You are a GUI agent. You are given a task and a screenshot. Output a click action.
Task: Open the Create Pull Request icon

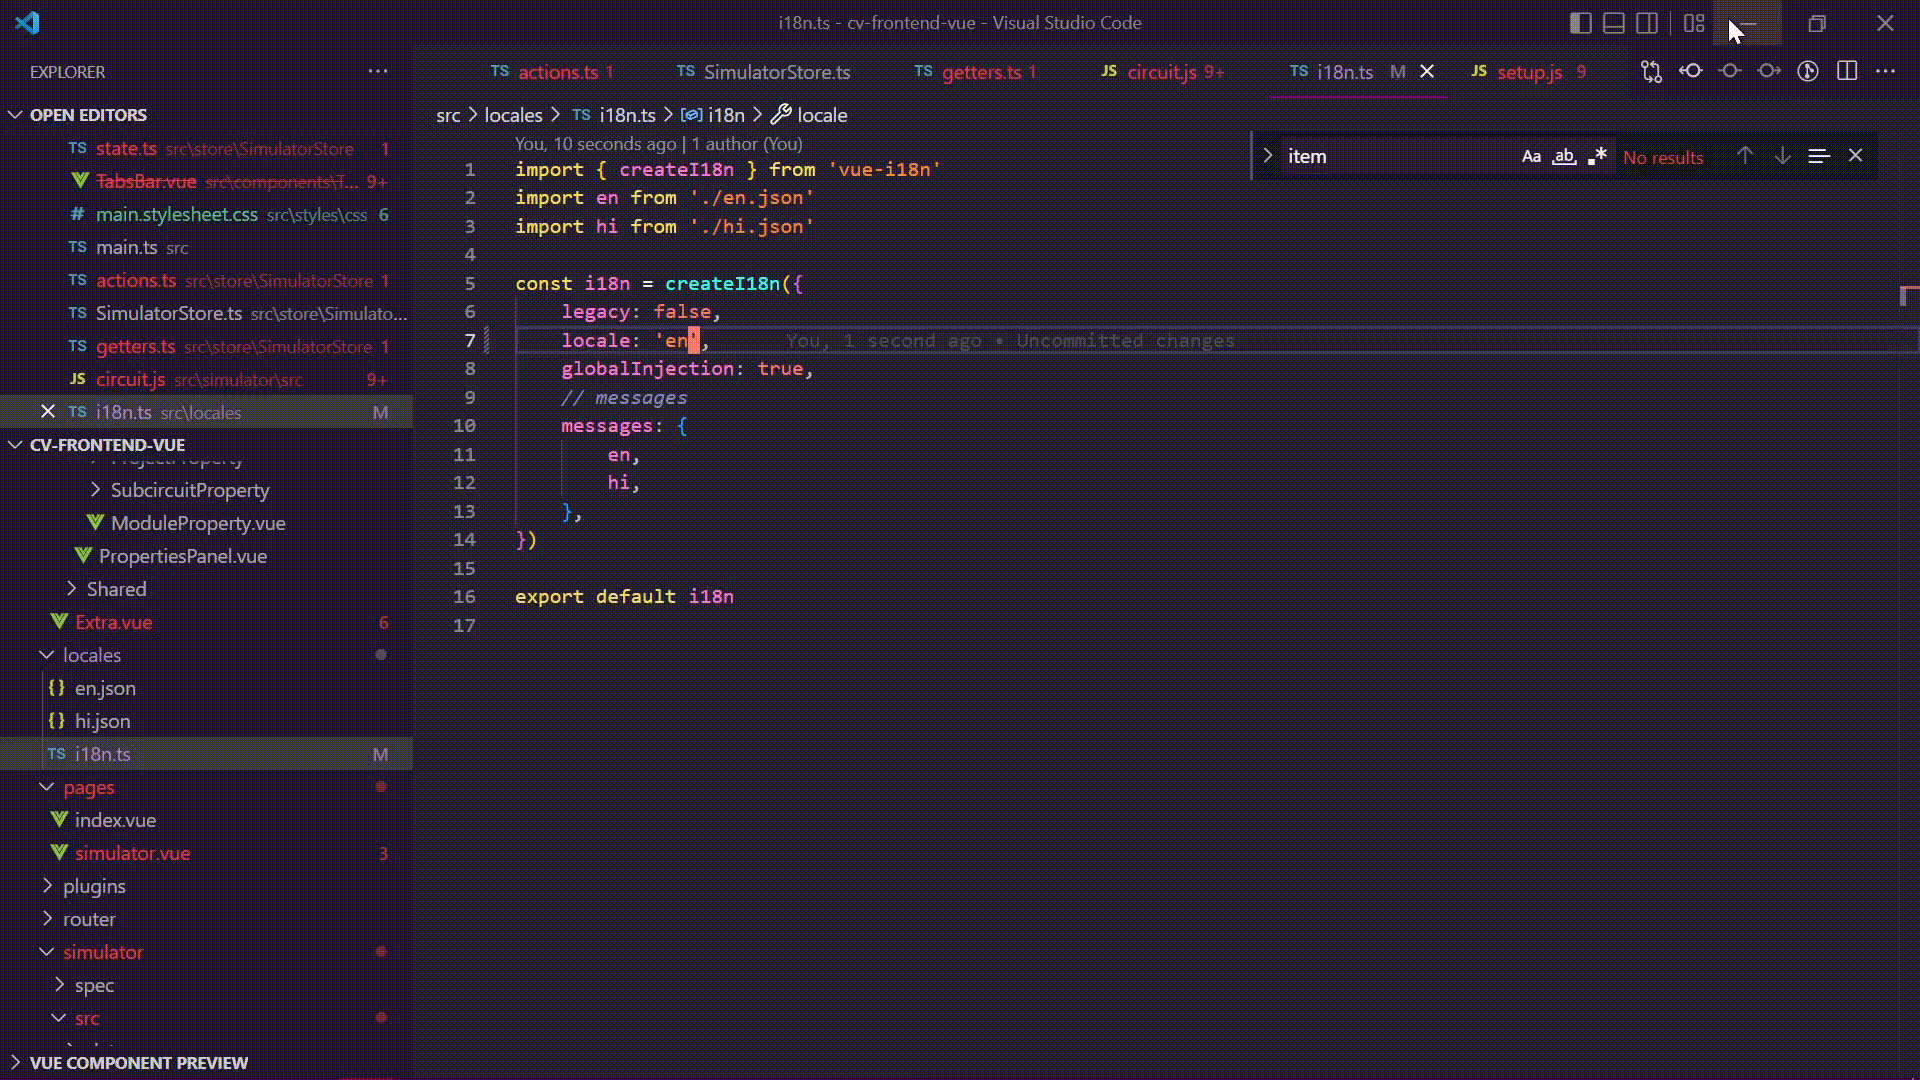pos(1651,71)
